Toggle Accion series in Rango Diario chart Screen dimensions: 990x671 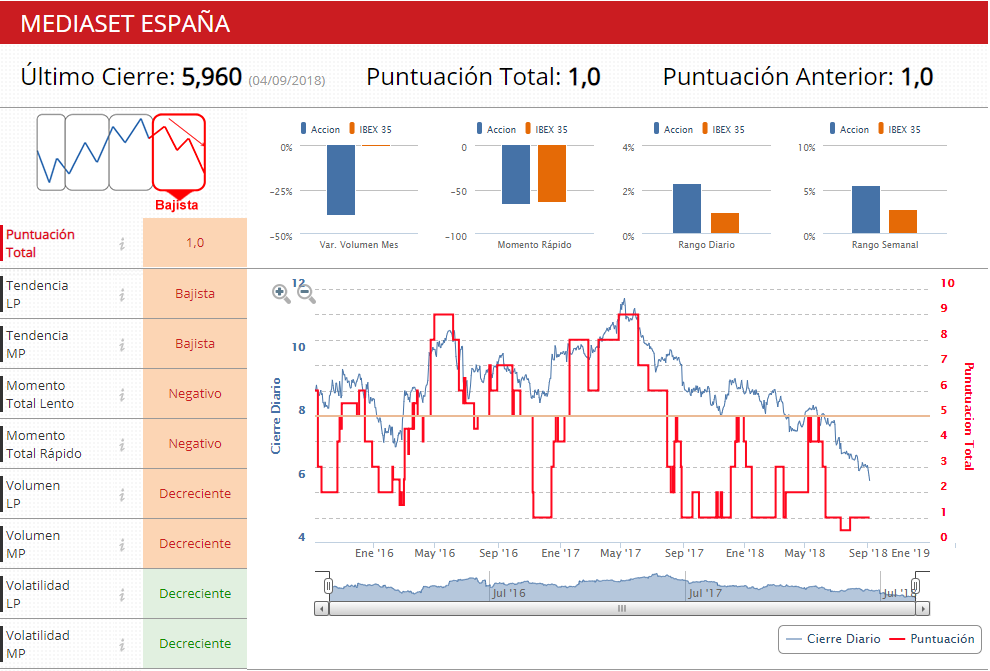(673, 129)
